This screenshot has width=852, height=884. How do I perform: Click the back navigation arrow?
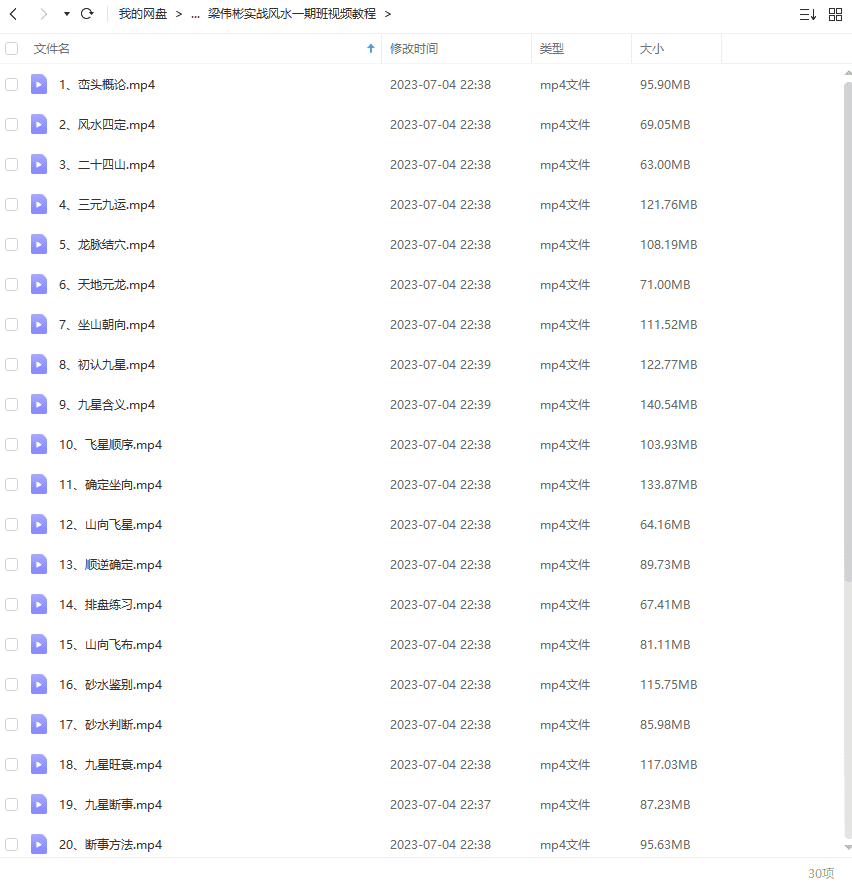coord(14,14)
